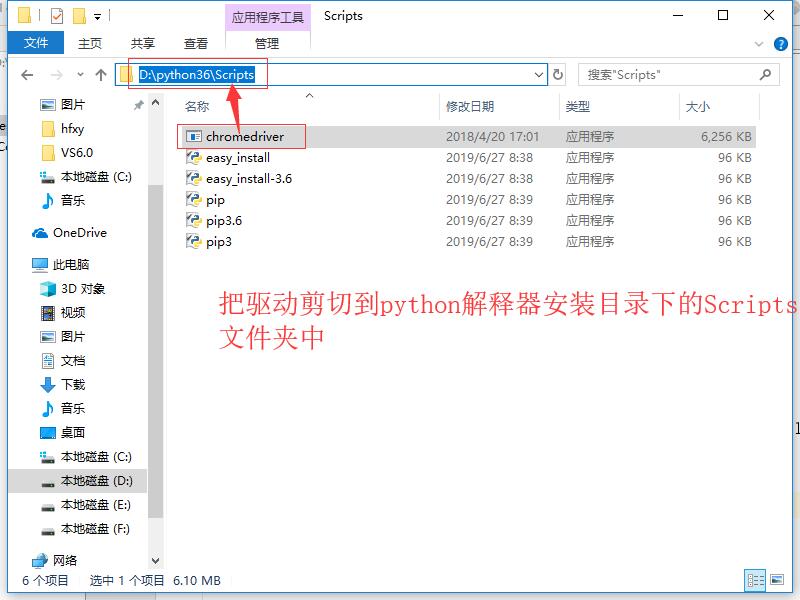Switch to large icons view in status bar
The width and height of the screenshot is (800, 600).
[x=777, y=580]
